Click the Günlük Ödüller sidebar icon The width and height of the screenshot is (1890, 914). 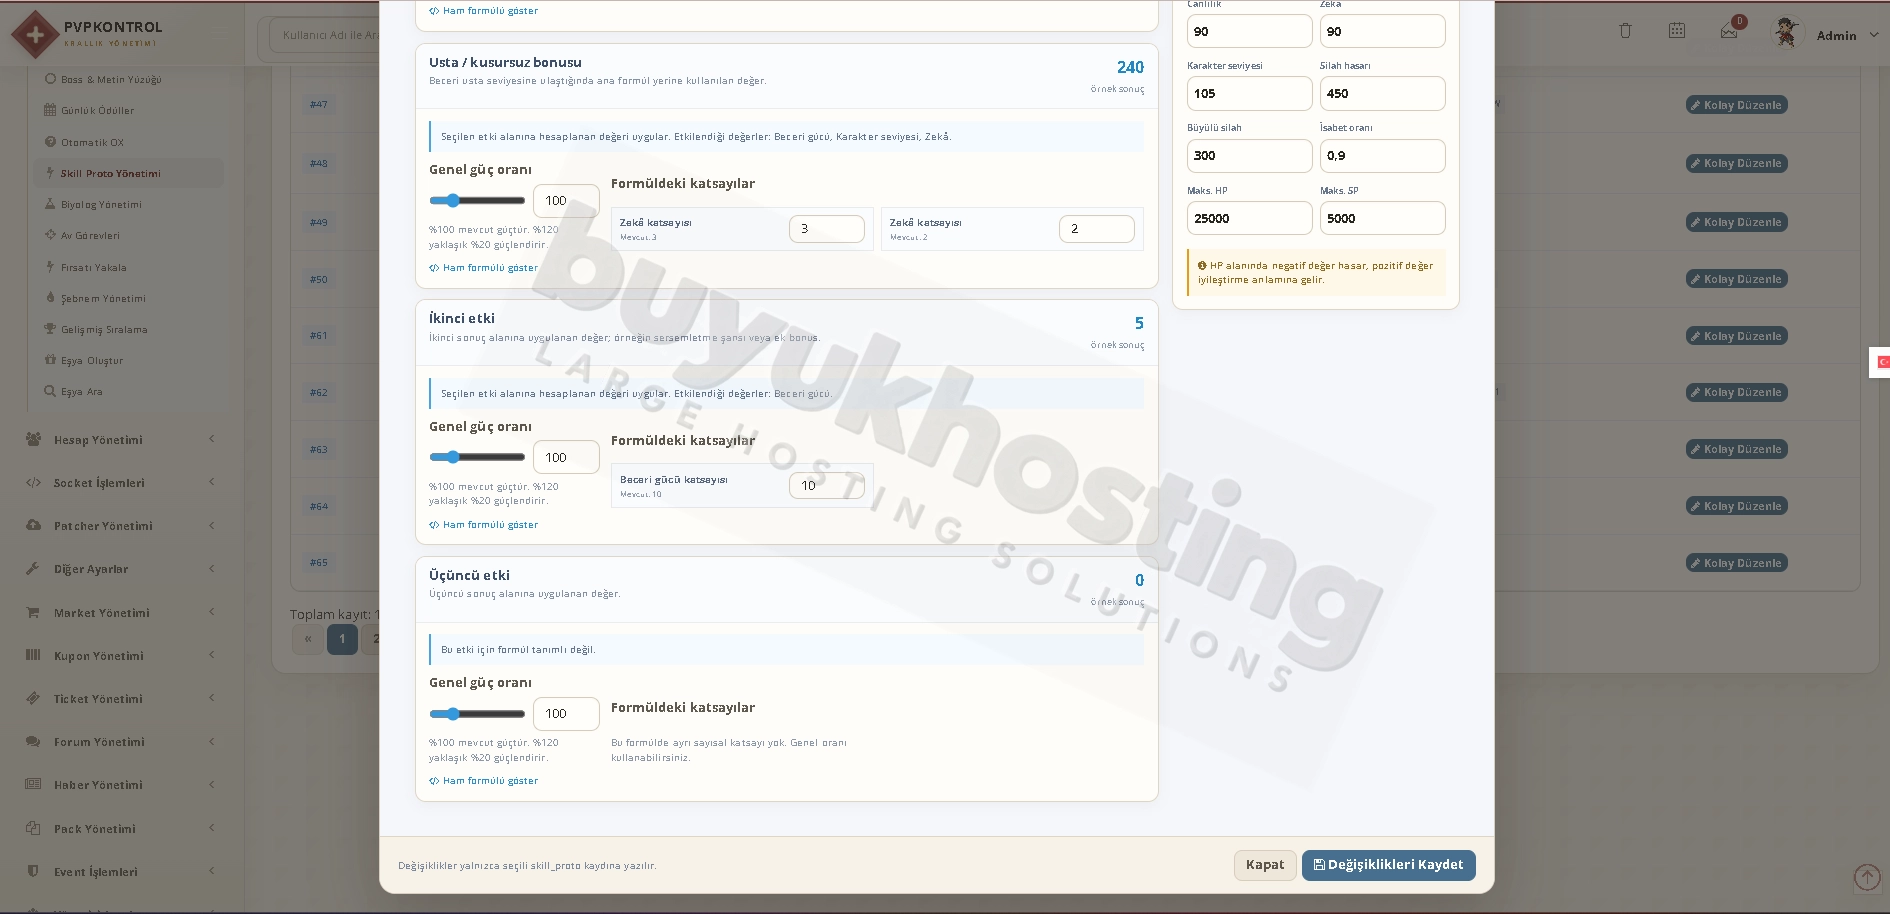(x=50, y=110)
